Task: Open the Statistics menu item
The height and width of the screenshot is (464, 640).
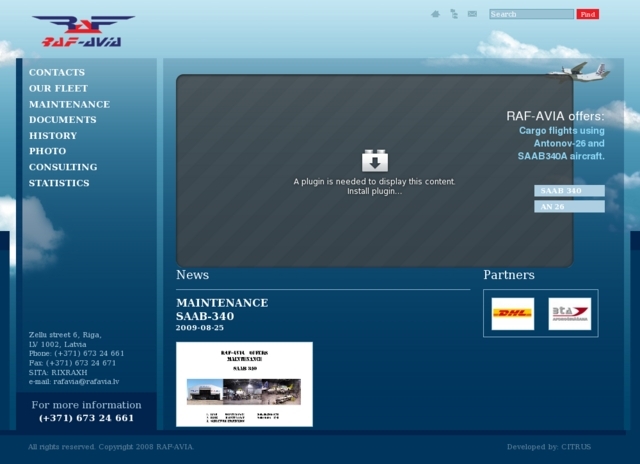Action: point(59,183)
